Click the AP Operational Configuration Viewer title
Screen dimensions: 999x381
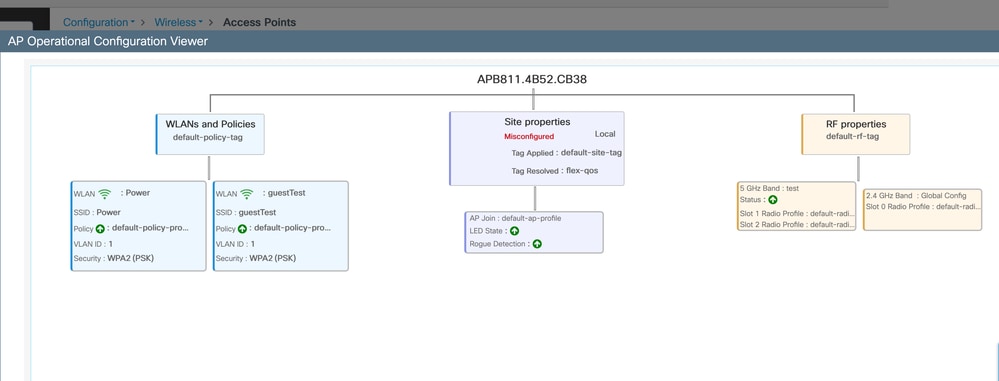[x=108, y=41]
